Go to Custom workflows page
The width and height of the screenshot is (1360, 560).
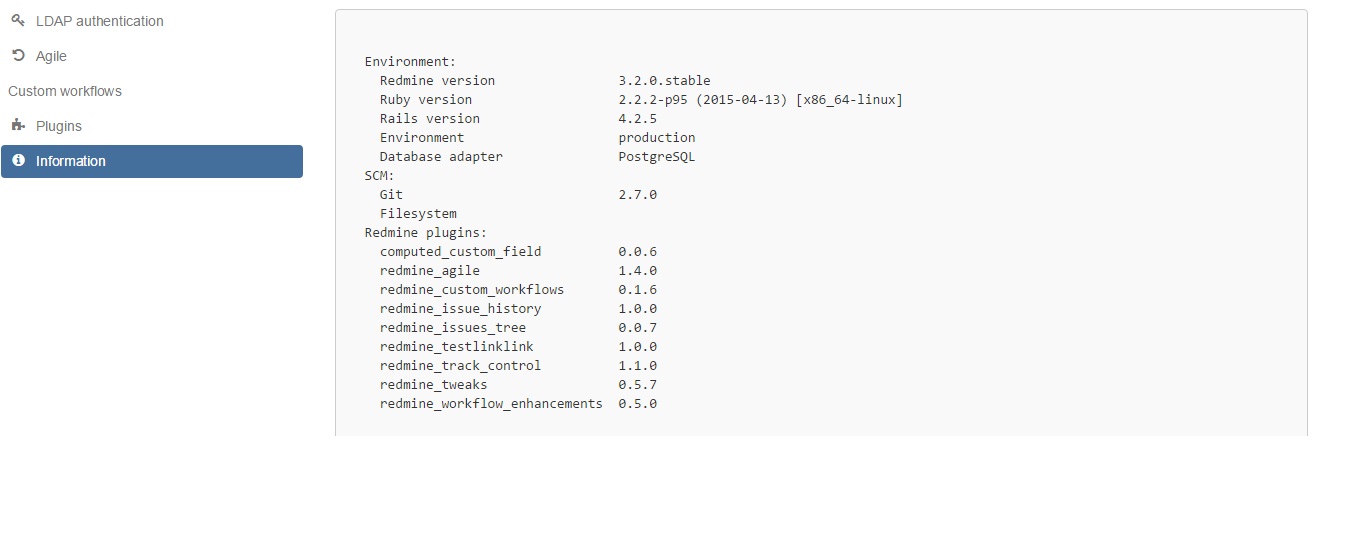65,91
